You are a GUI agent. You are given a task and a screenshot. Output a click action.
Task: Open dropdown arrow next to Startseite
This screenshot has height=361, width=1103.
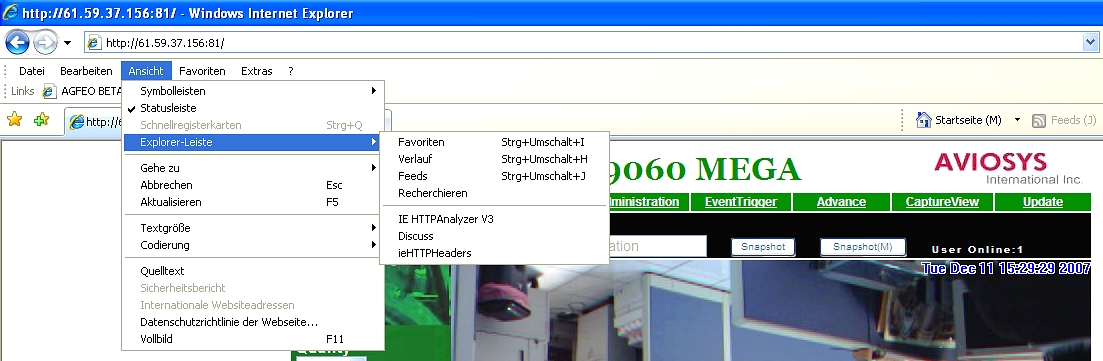tap(1016, 120)
